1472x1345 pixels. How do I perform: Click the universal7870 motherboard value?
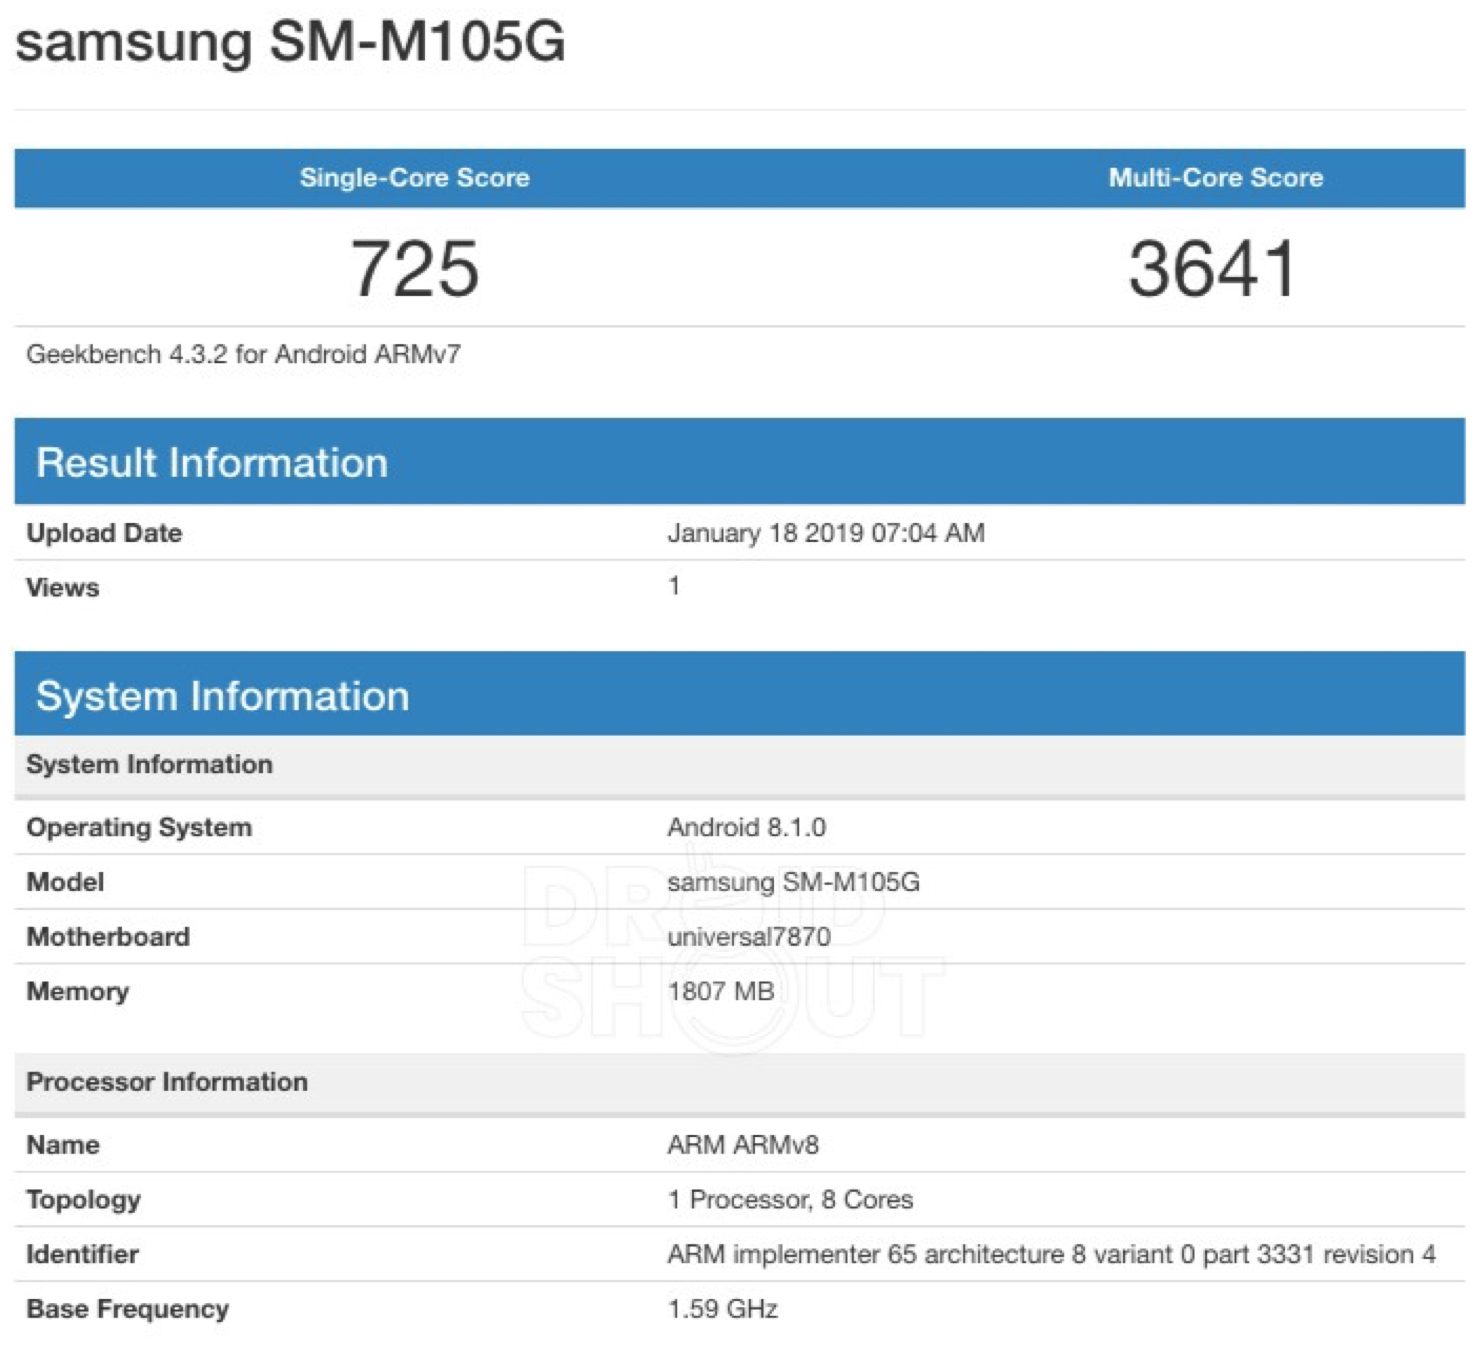pos(748,937)
